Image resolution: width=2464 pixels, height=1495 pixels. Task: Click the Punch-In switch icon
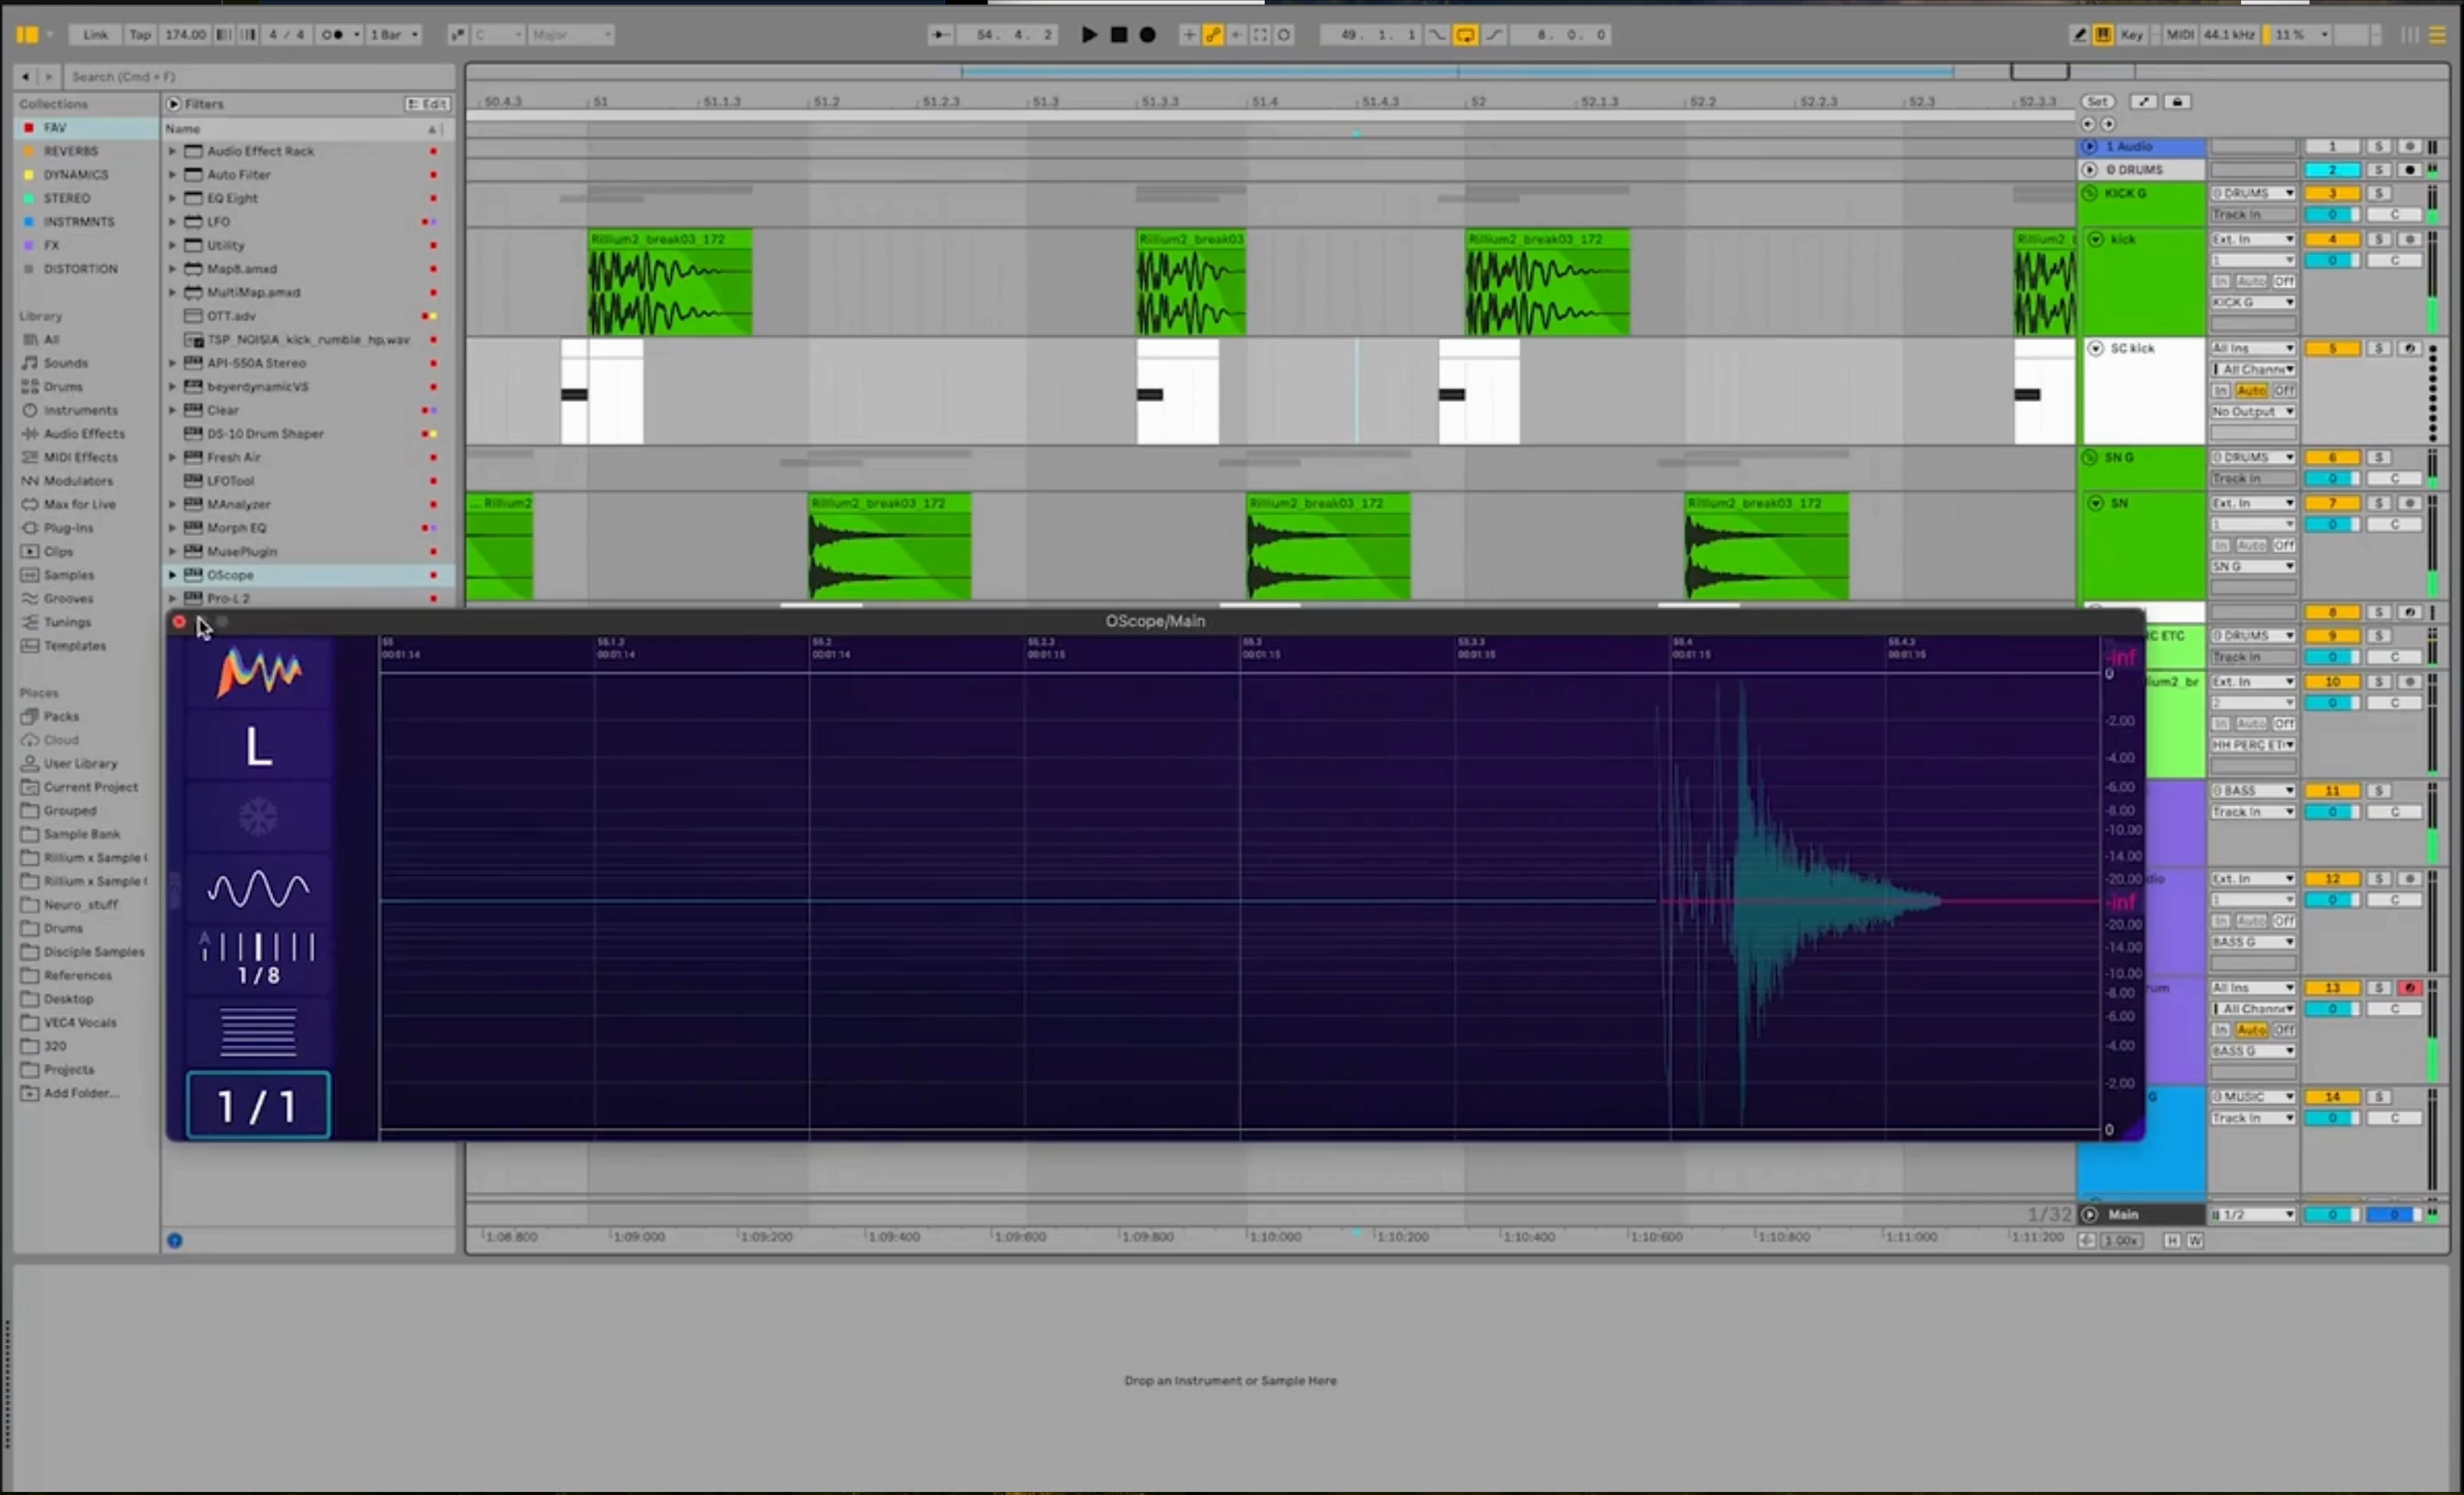coord(1437,35)
